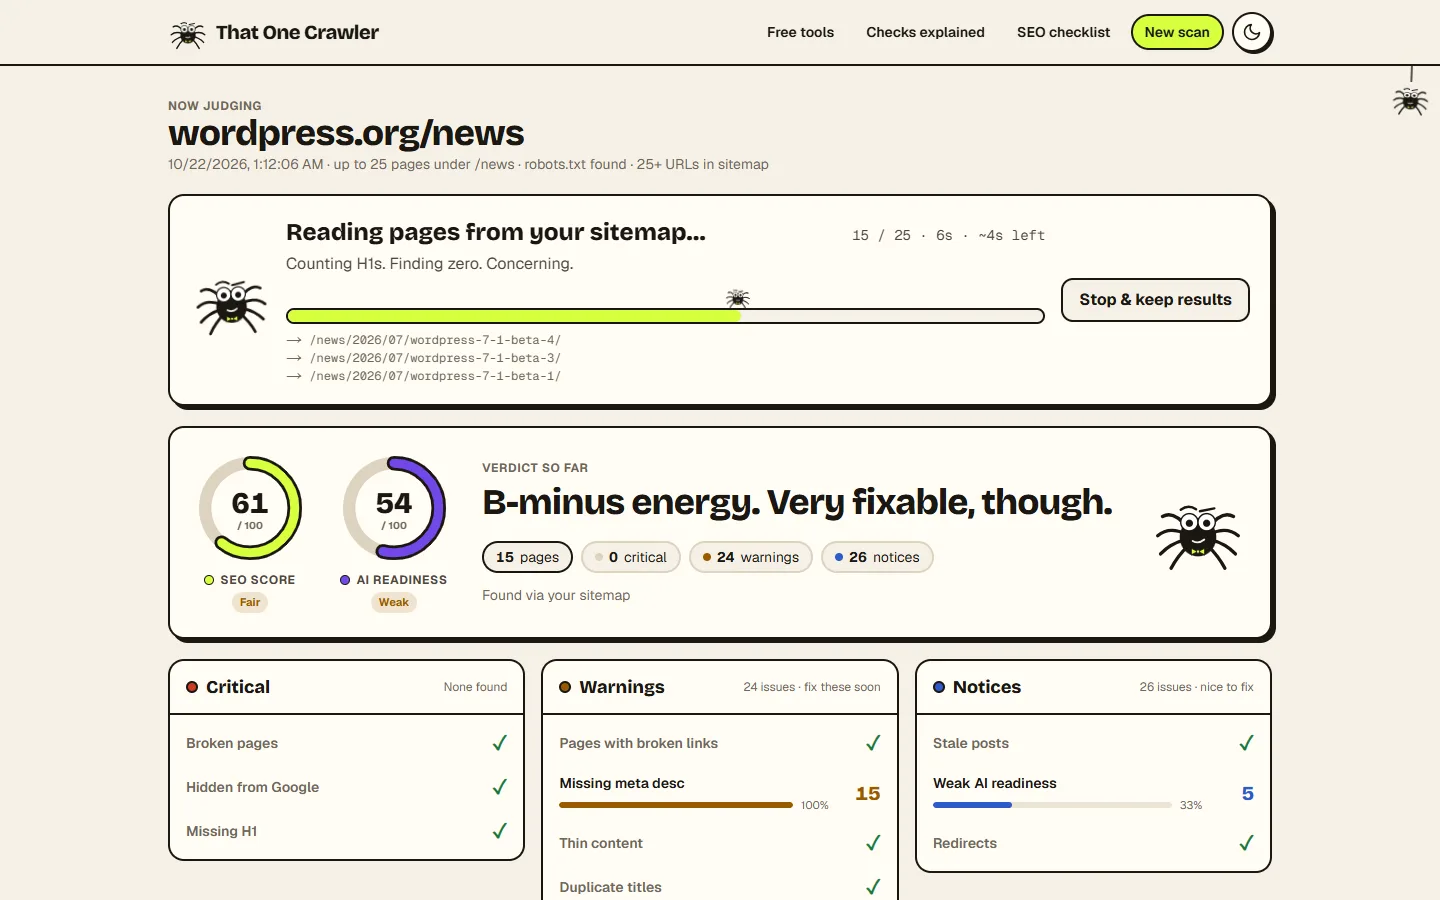Image resolution: width=1440 pixels, height=900 pixels.
Task: Click the hanging spider icon at right edge
Action: (1410, 100)
